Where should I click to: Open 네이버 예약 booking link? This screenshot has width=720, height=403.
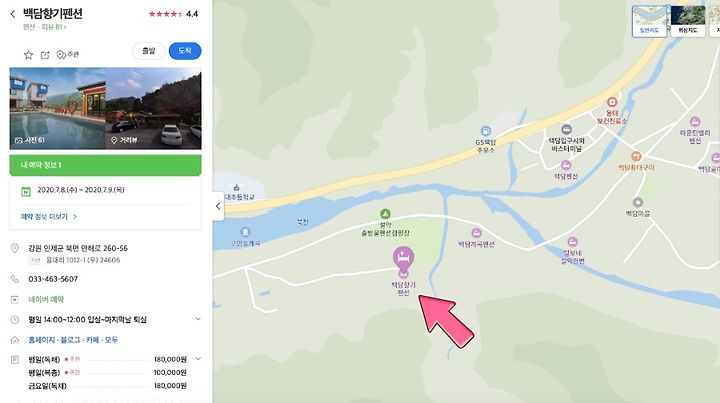point(46,299)
